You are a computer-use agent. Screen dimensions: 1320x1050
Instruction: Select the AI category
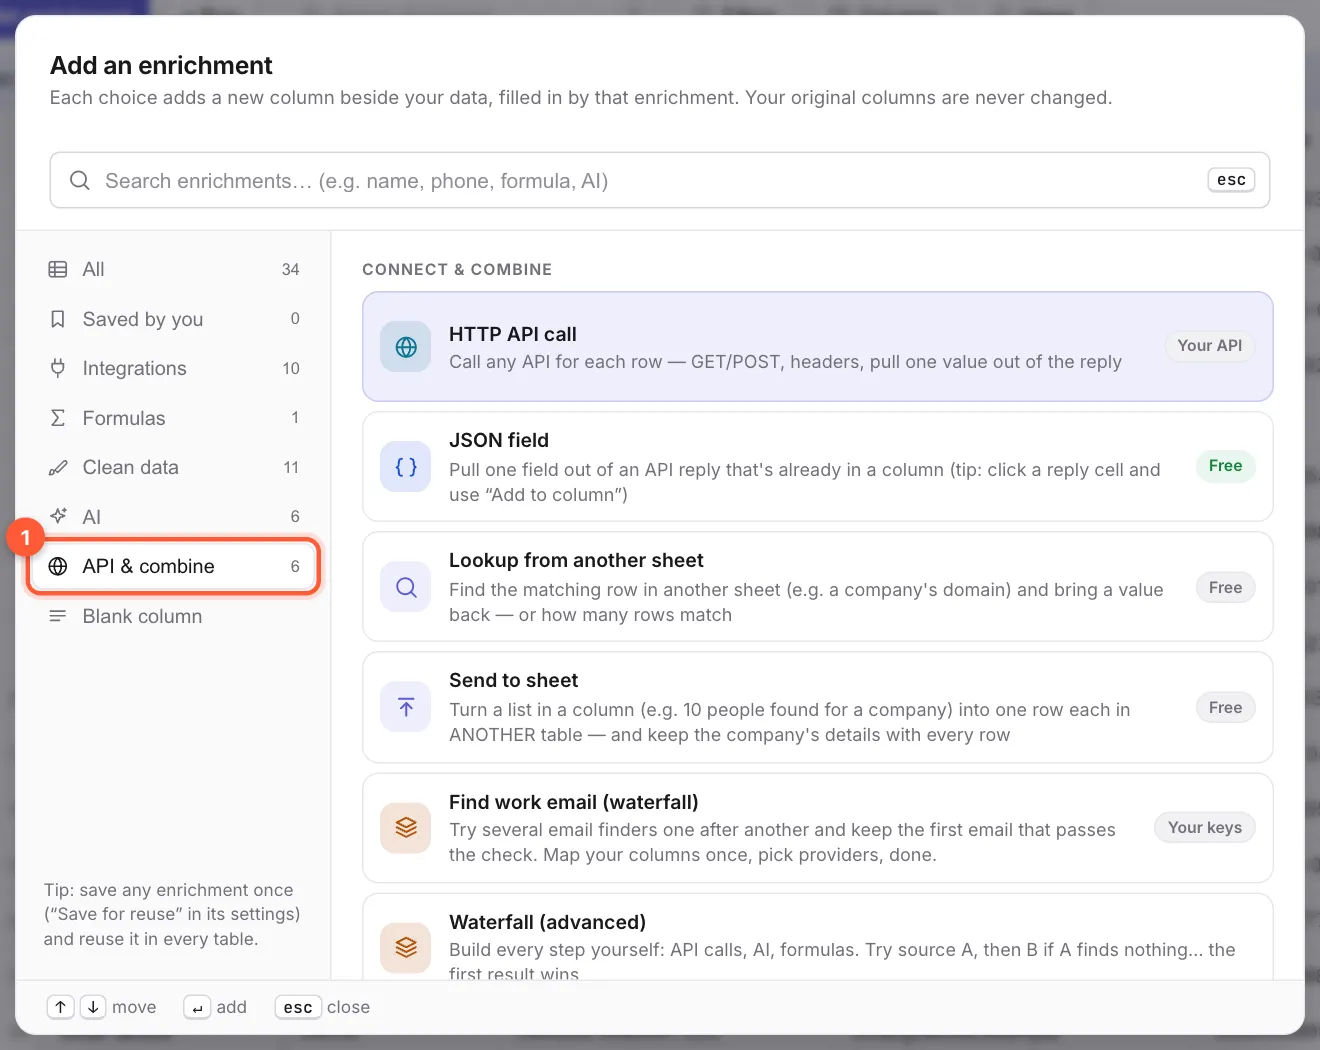point(174,516)
